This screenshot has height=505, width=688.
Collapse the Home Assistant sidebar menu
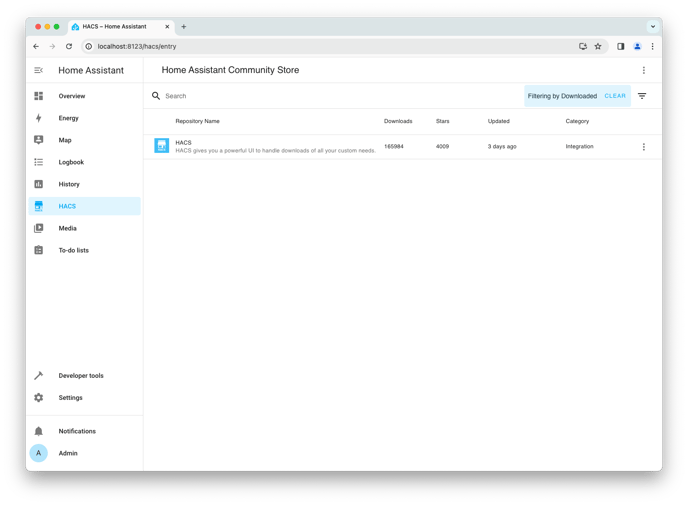coord(39,70)
